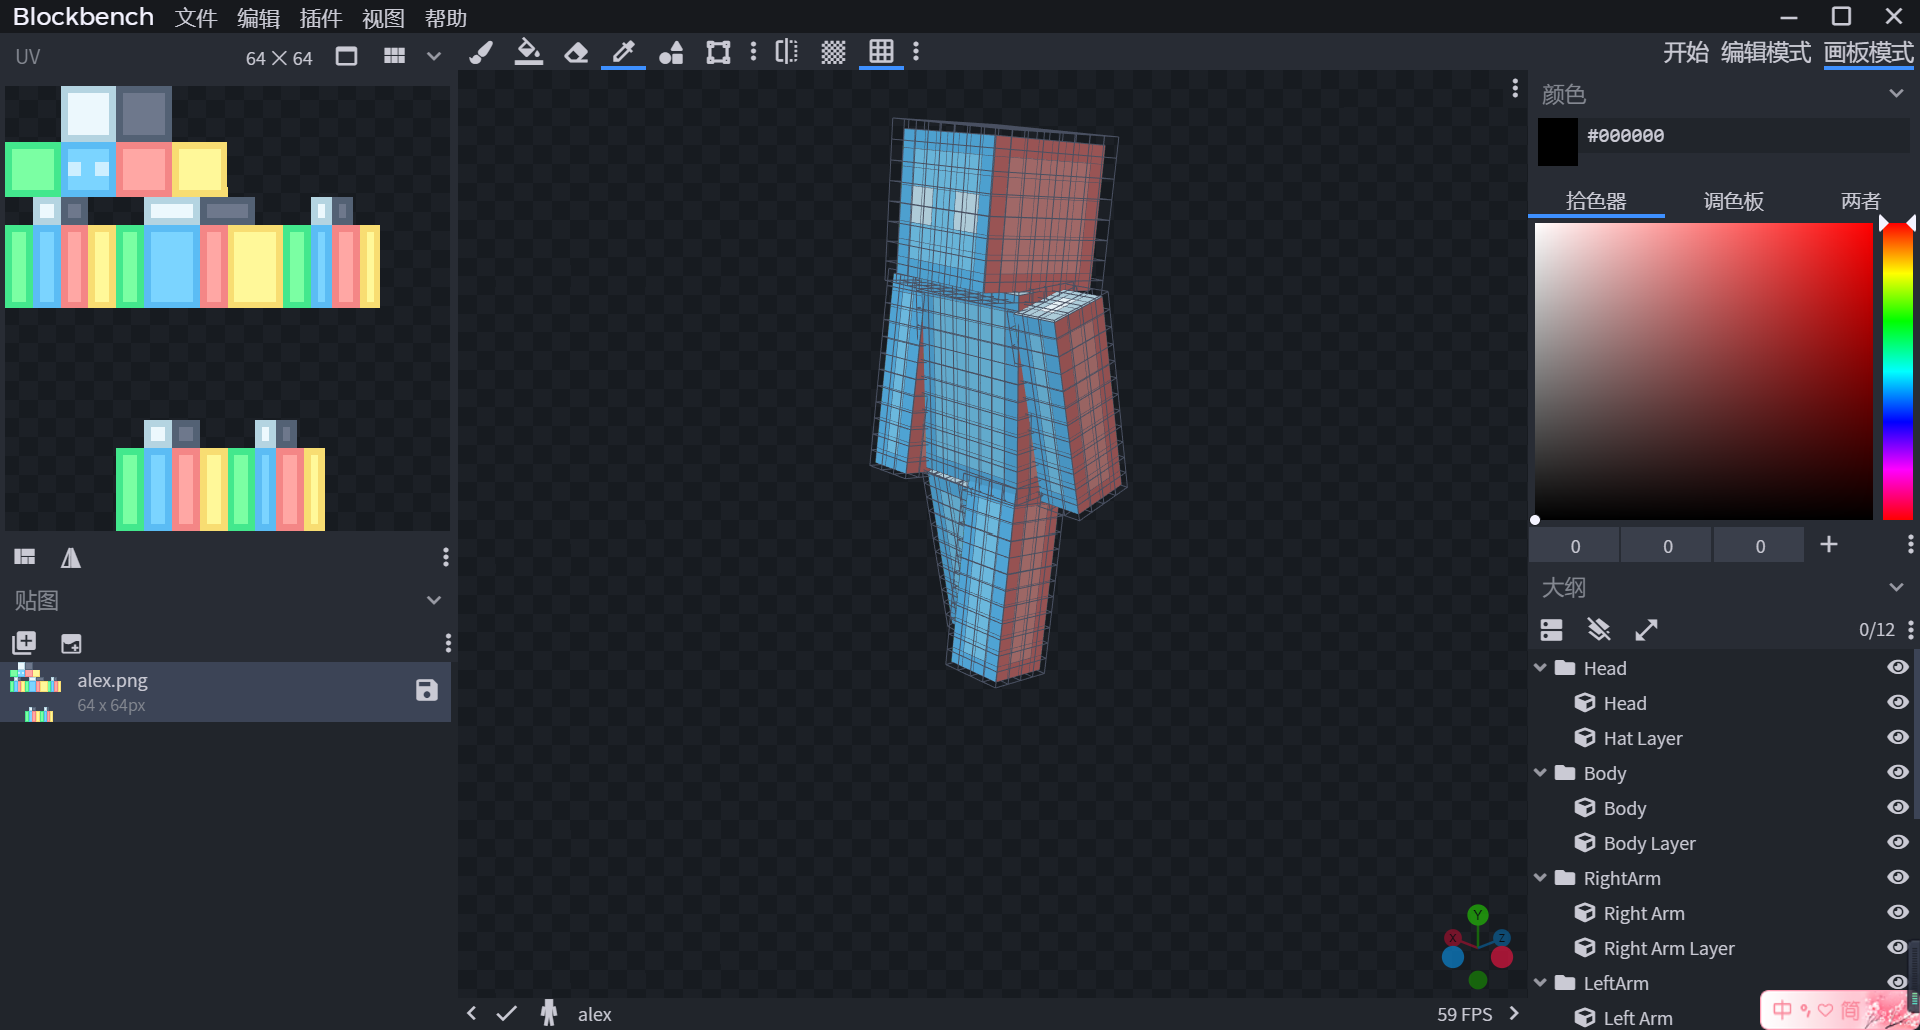
Task: Hide the Right Arm cube
Action: [x=1897, y=913]
